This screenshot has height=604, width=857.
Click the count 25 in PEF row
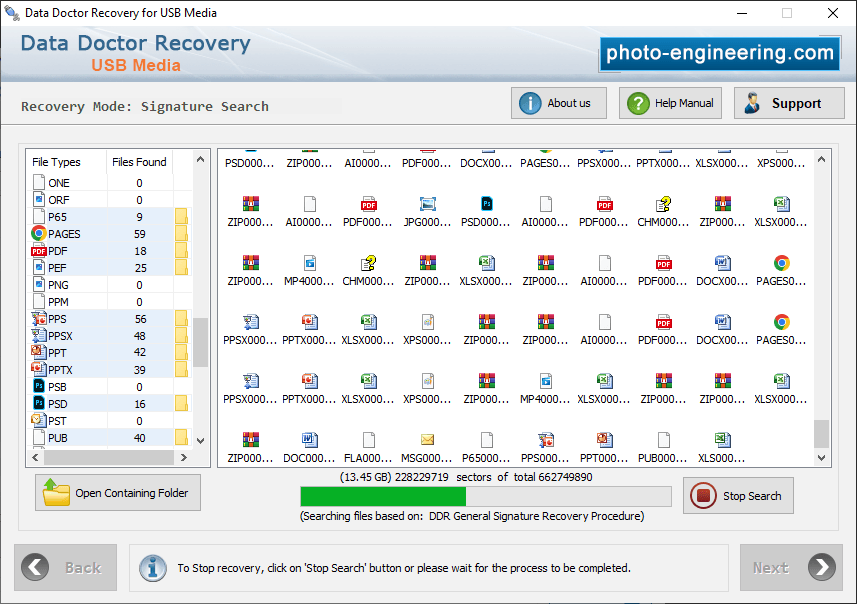pos(141,268)
